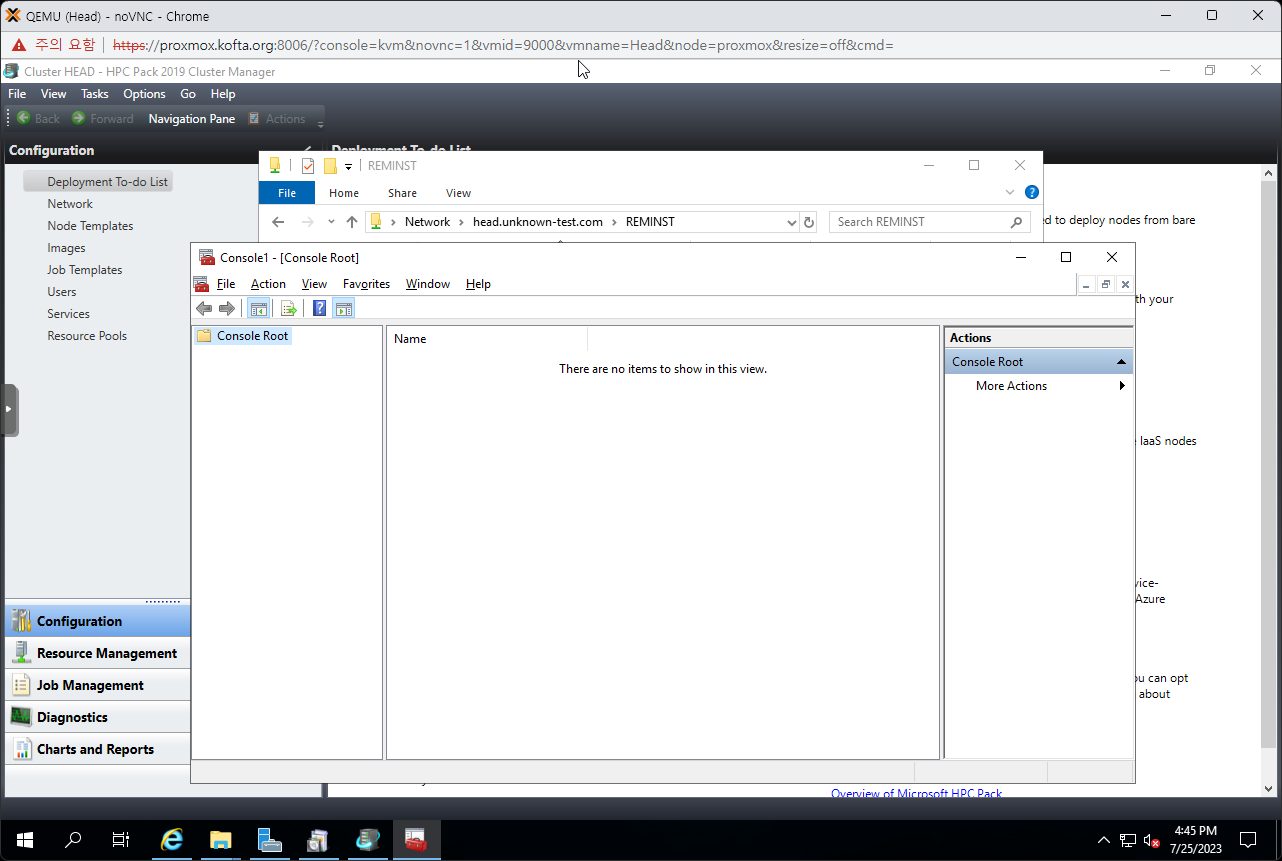Click the Export List toolbar icon
The image size is (1282, 861).
[x=288, y=309]
